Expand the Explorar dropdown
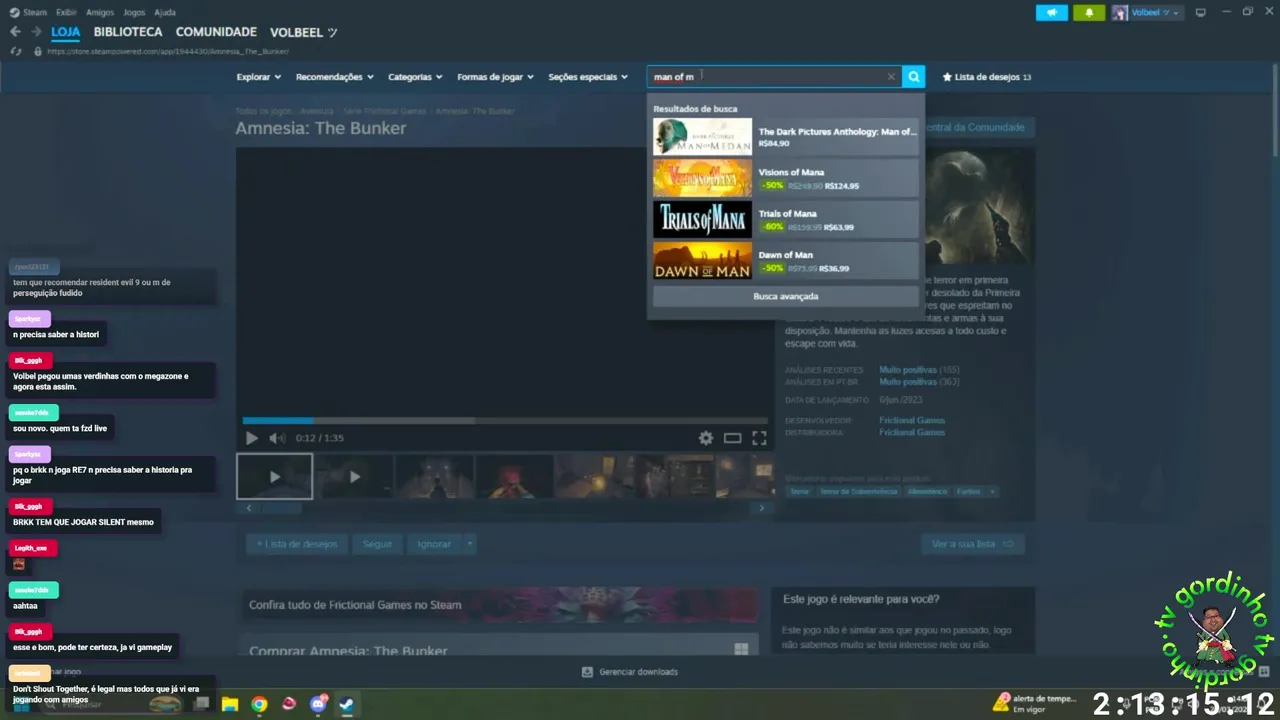 pos(258,77)
